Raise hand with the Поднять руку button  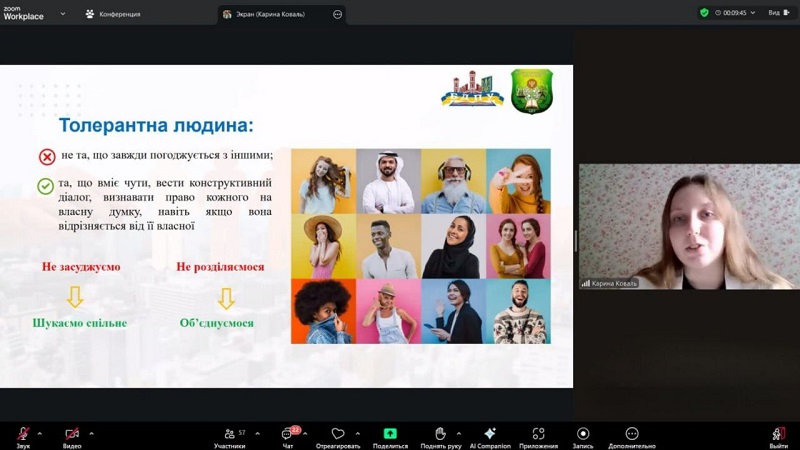point(440,434)
